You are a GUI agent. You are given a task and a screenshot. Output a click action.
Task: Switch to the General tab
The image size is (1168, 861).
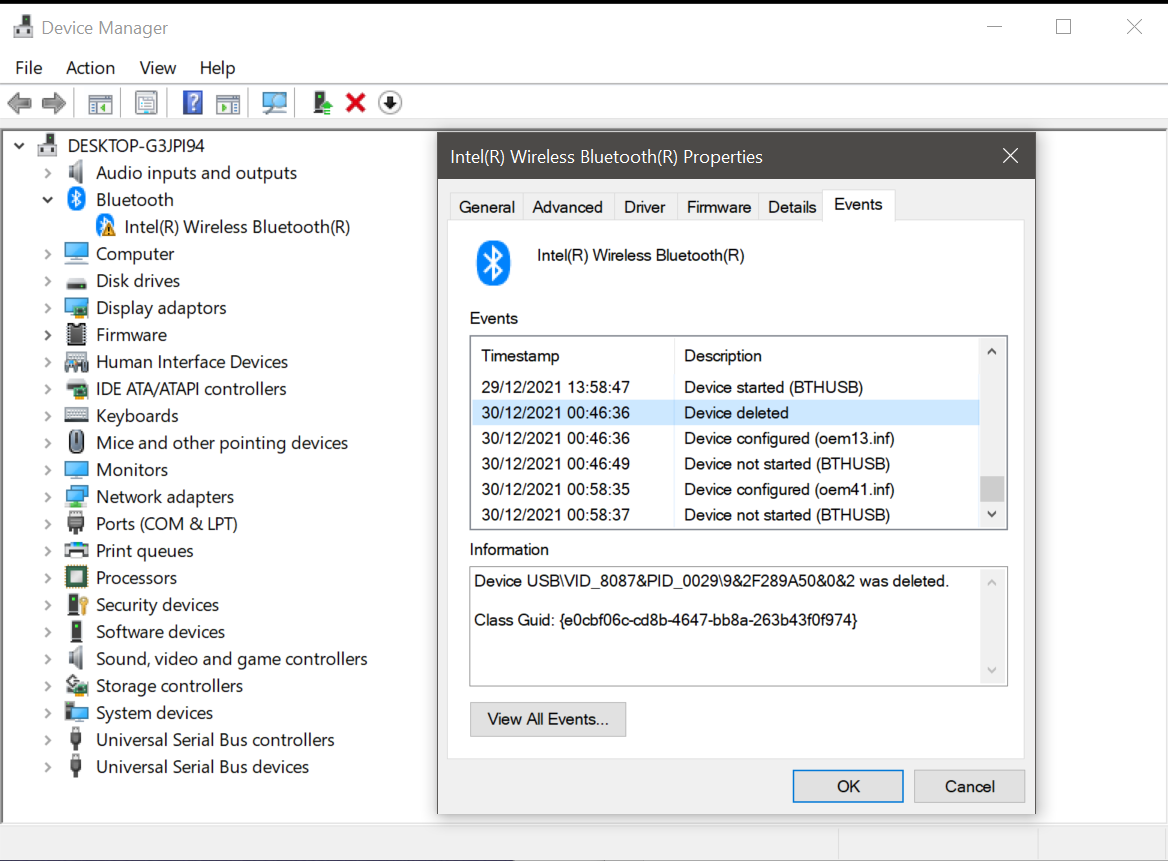[x=487, y=207]
